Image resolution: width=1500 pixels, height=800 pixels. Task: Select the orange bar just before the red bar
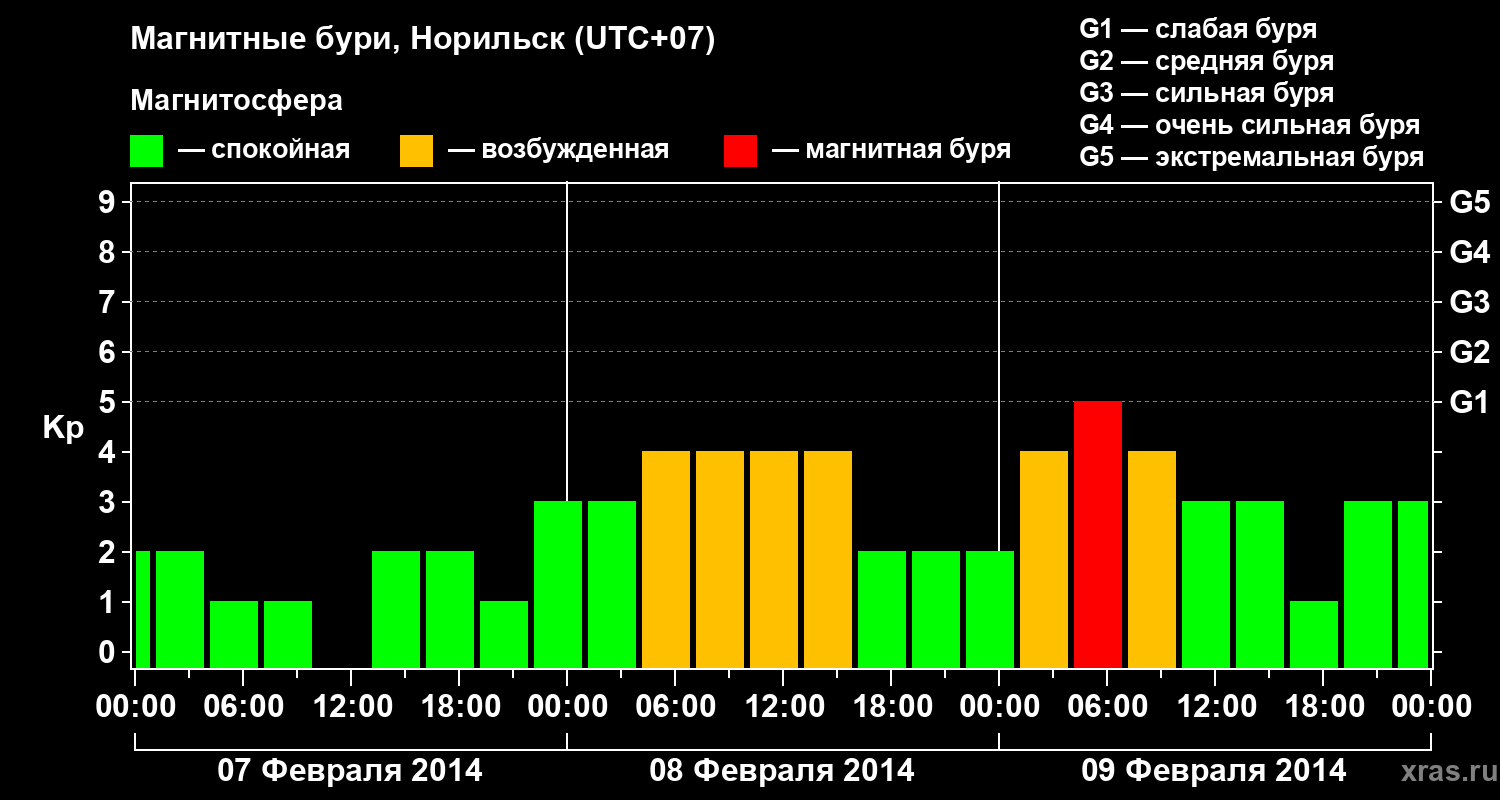click(1044, 560)
